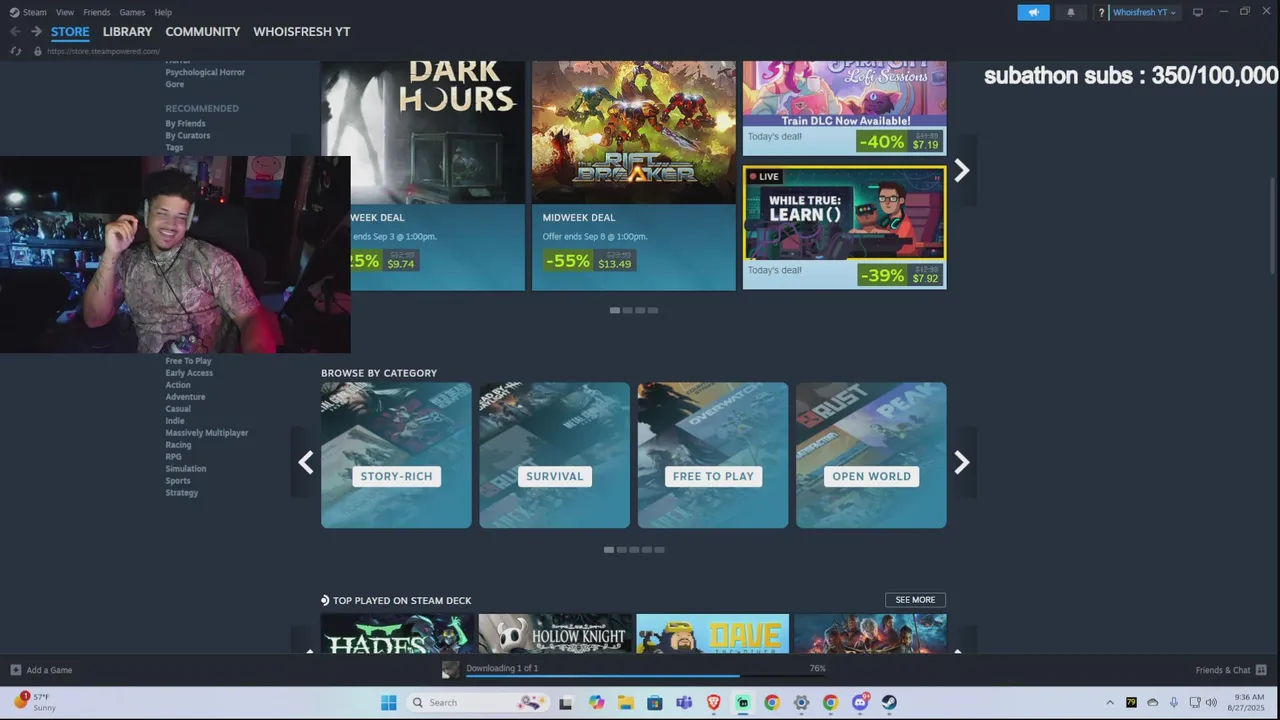Image resolution: width=1280 pixels, height=720 pixels.
Task: Click Add a Game plus icon
Action: 16,670
